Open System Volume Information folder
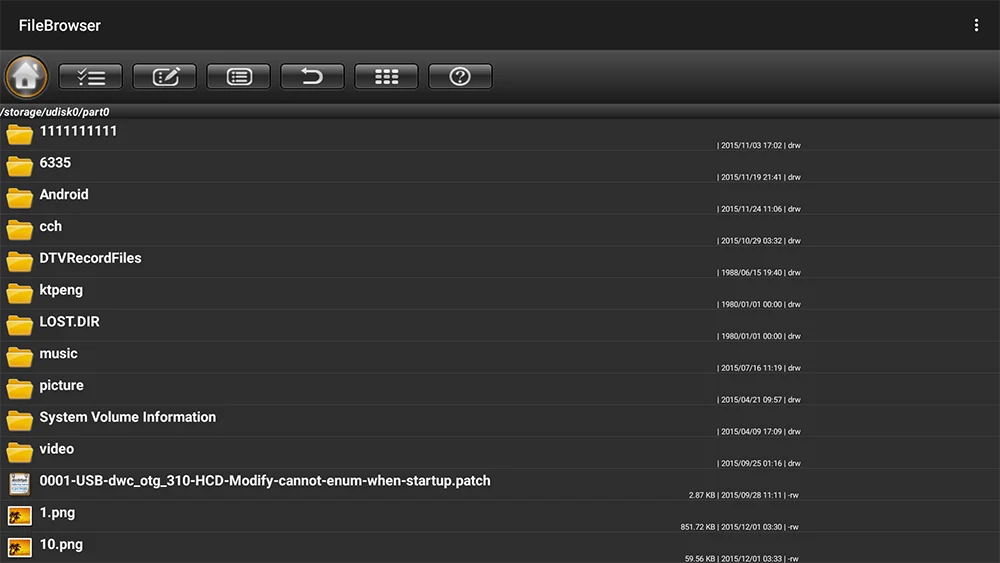1000x563 pixels. (500, 421)
